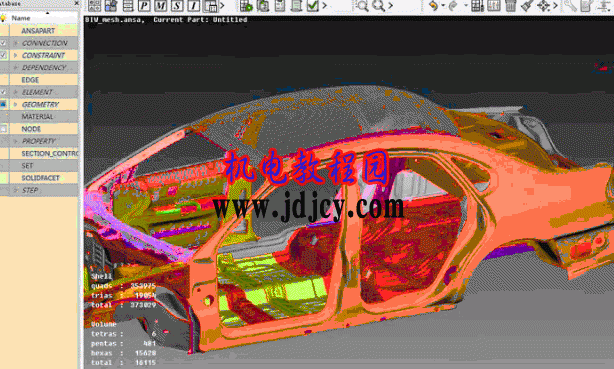Open the undo history dropdown arrow

443,5
